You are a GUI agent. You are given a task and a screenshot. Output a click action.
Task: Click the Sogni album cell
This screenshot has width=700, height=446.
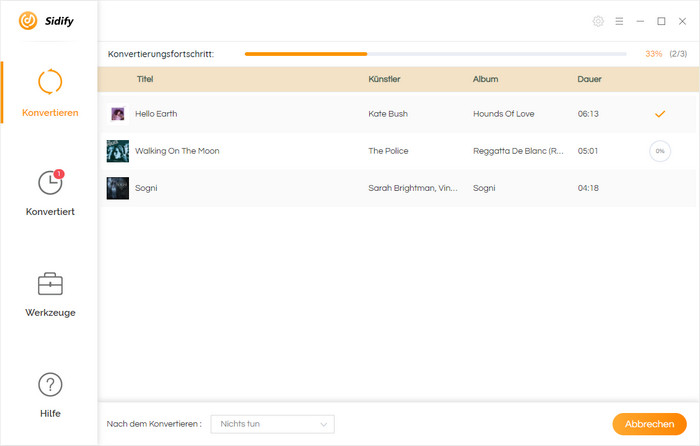pos(484,188)
